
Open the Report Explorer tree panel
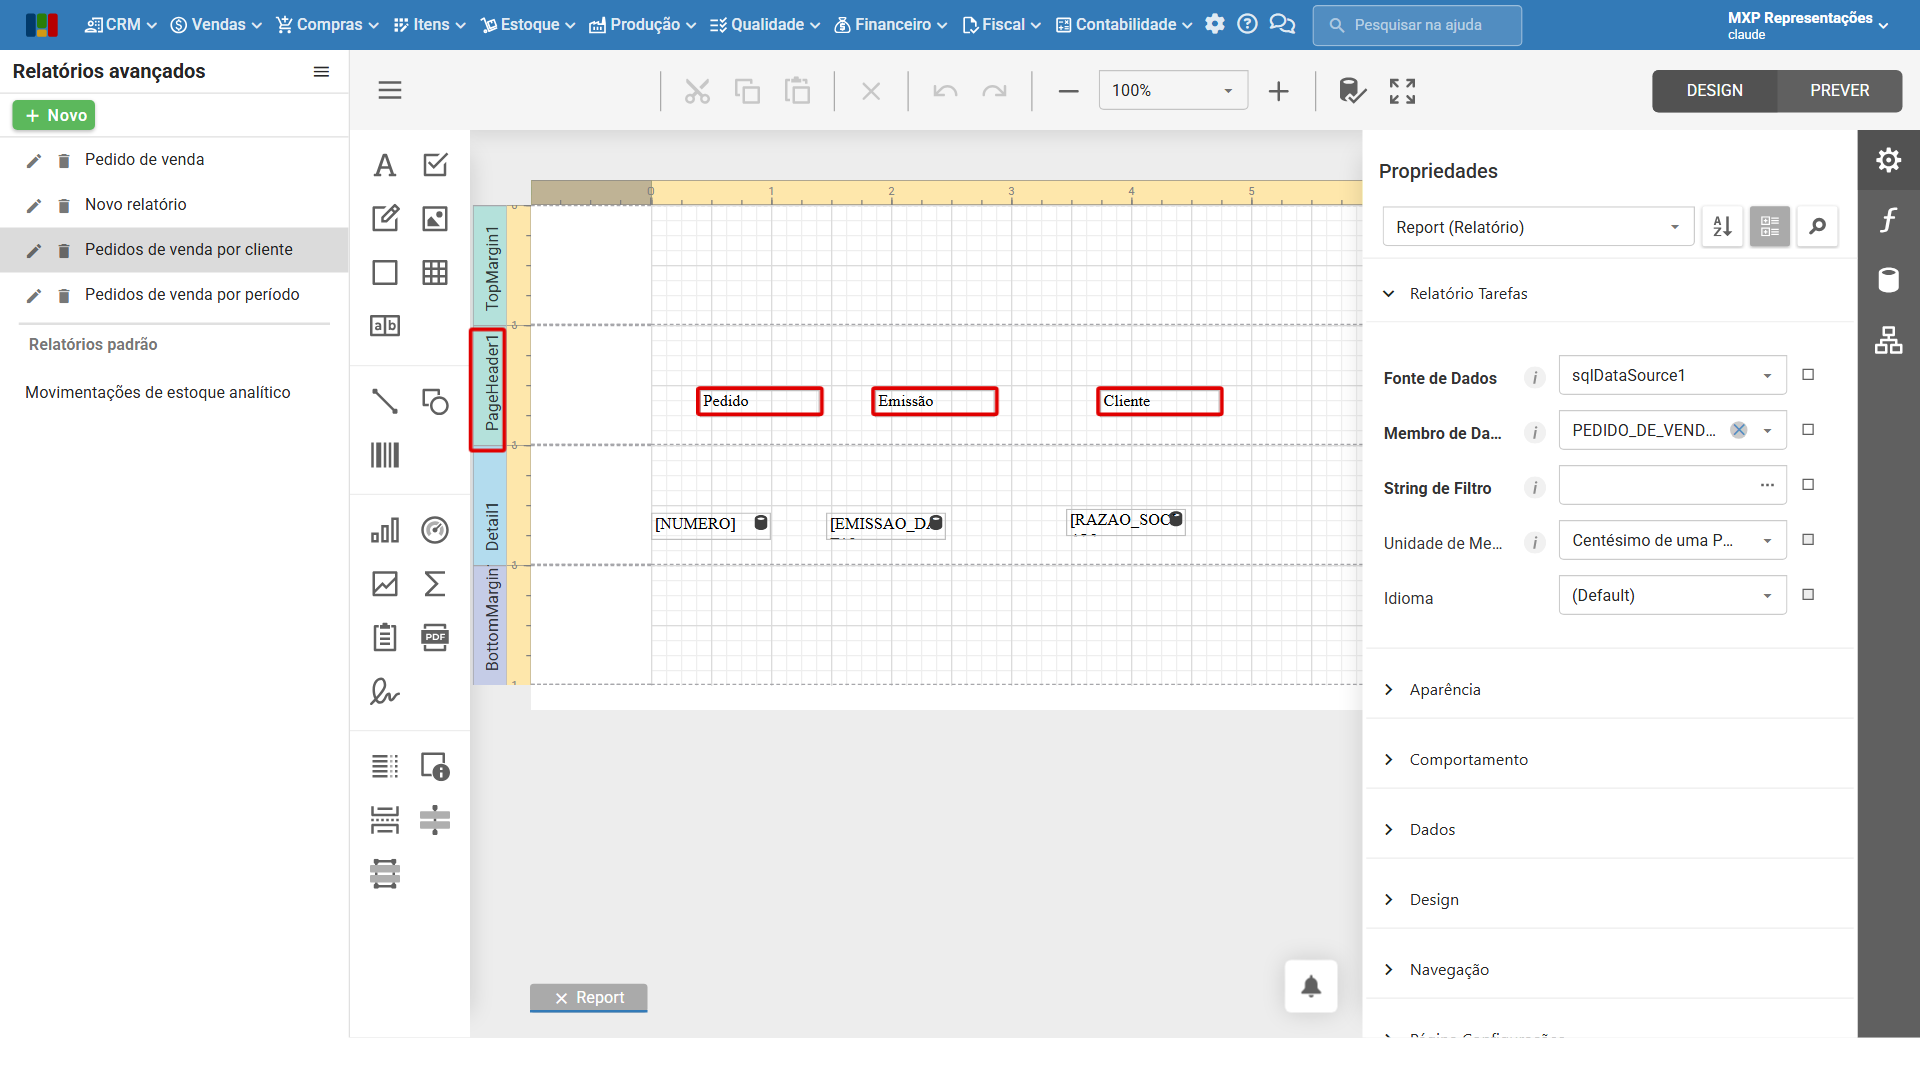point(1888,341)
